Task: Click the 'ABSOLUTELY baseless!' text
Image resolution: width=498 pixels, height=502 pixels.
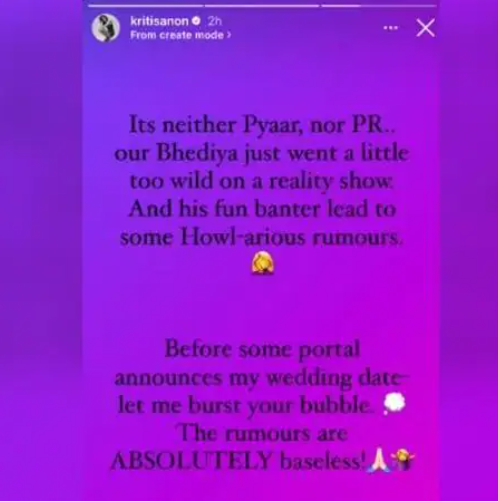Action: pos(238,461)
